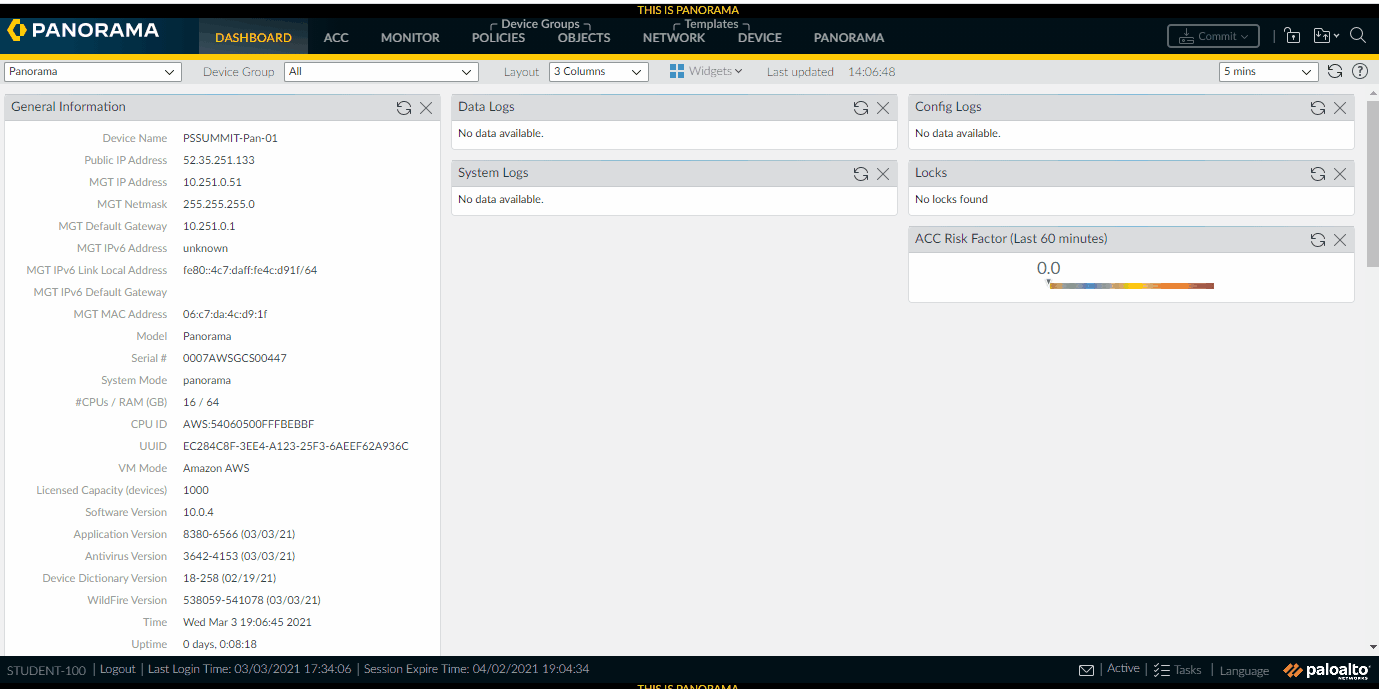
Task: Open the help question mark icon
Action: click(x=1360, y=71)
